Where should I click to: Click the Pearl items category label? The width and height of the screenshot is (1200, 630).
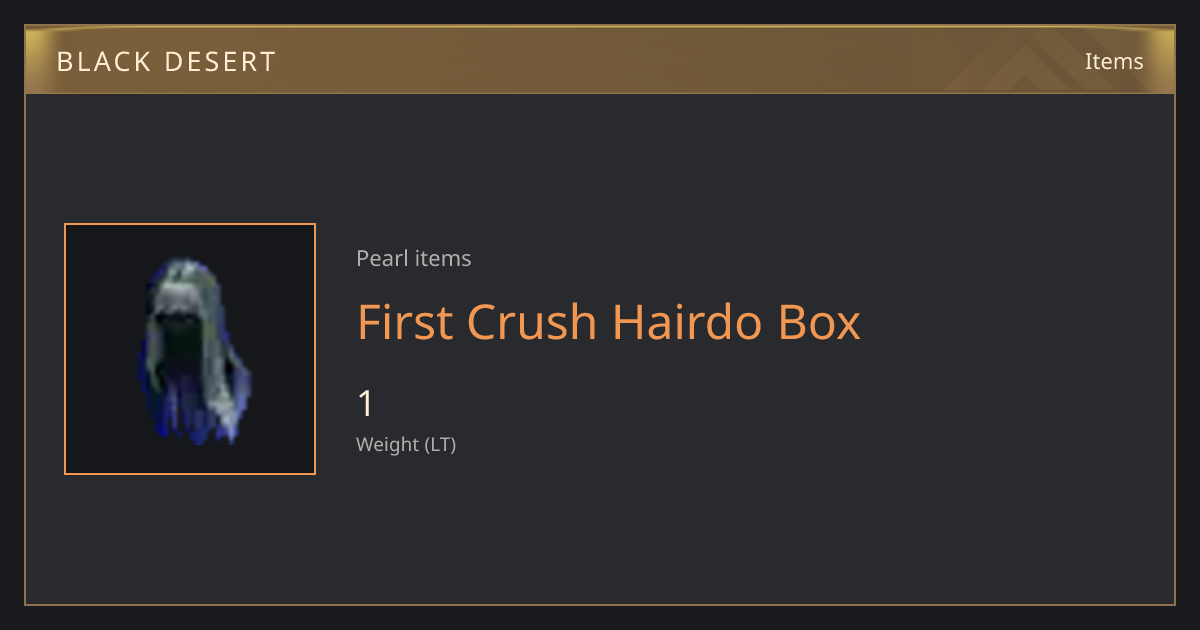tap(414, 259)
